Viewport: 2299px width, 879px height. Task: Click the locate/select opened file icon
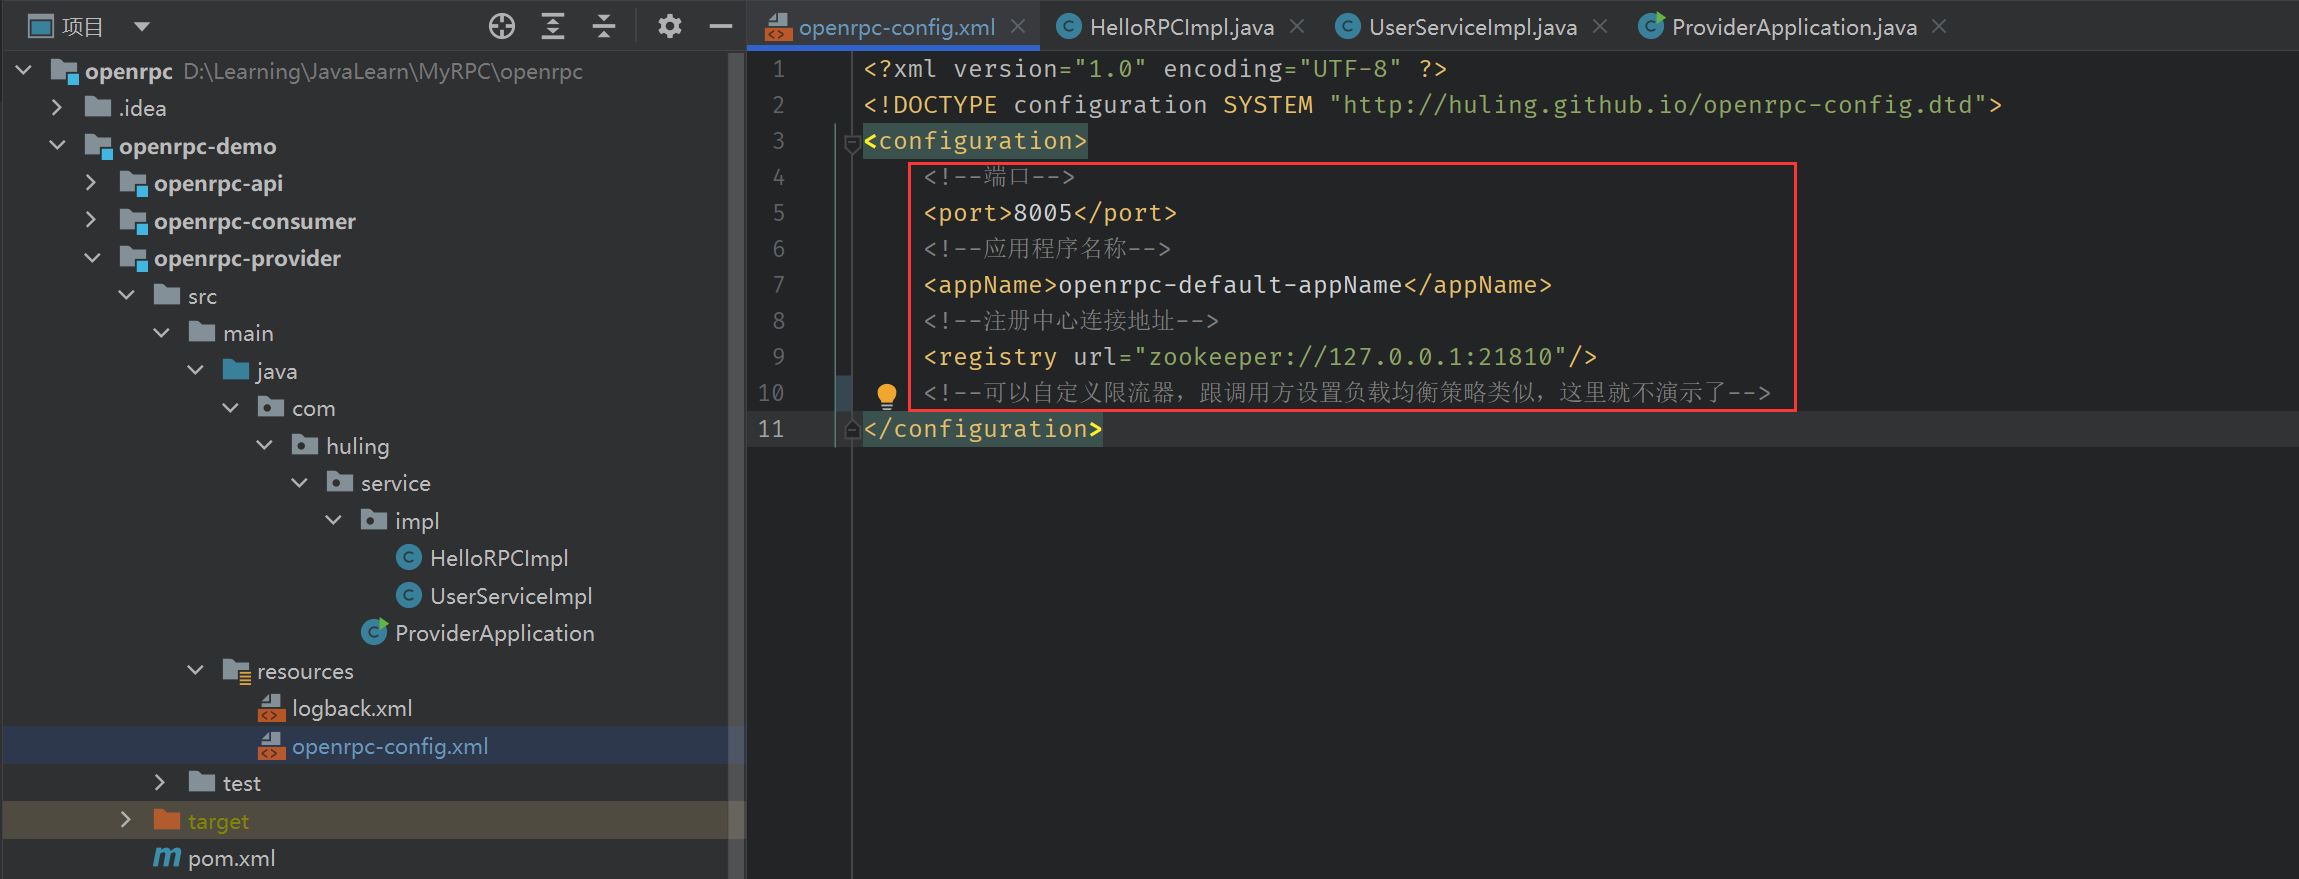(502, 27)
